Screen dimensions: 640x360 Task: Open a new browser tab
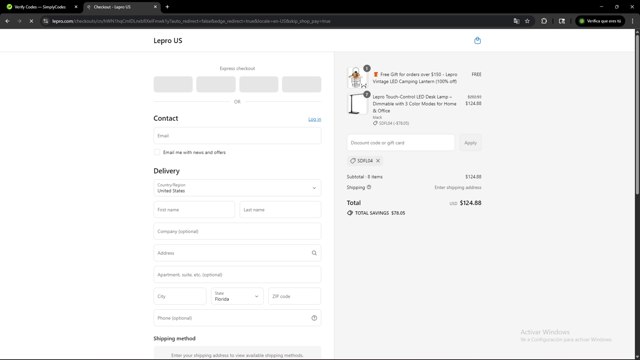point(167,7)
